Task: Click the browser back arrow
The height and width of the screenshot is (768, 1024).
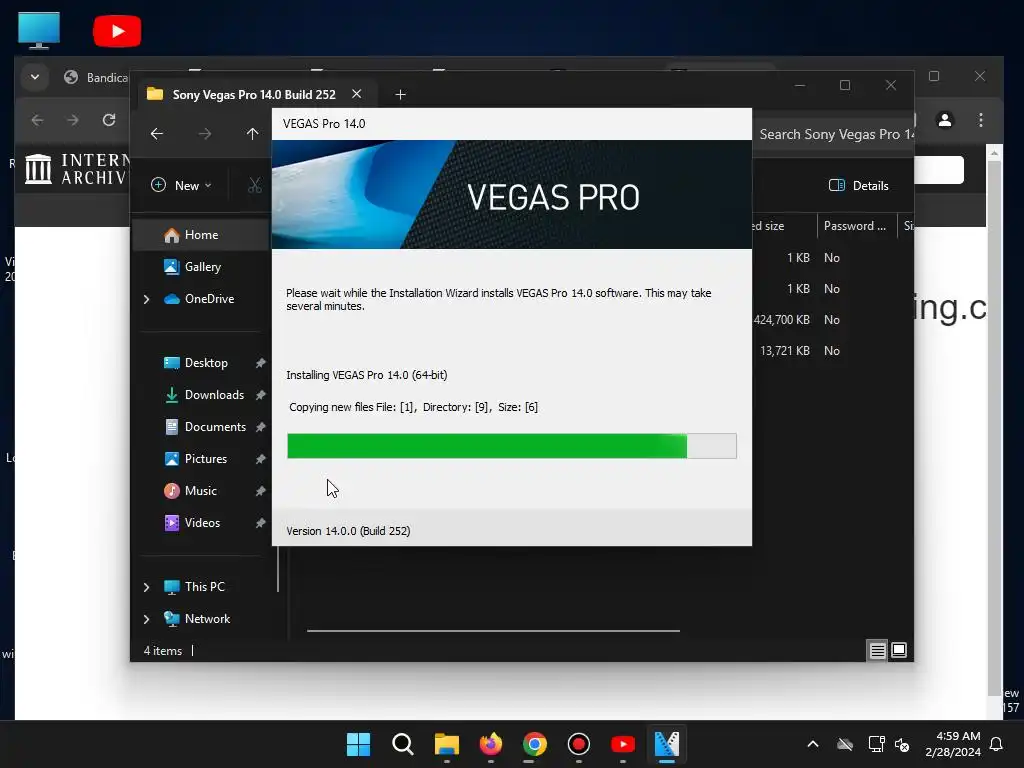Action: 37,120
